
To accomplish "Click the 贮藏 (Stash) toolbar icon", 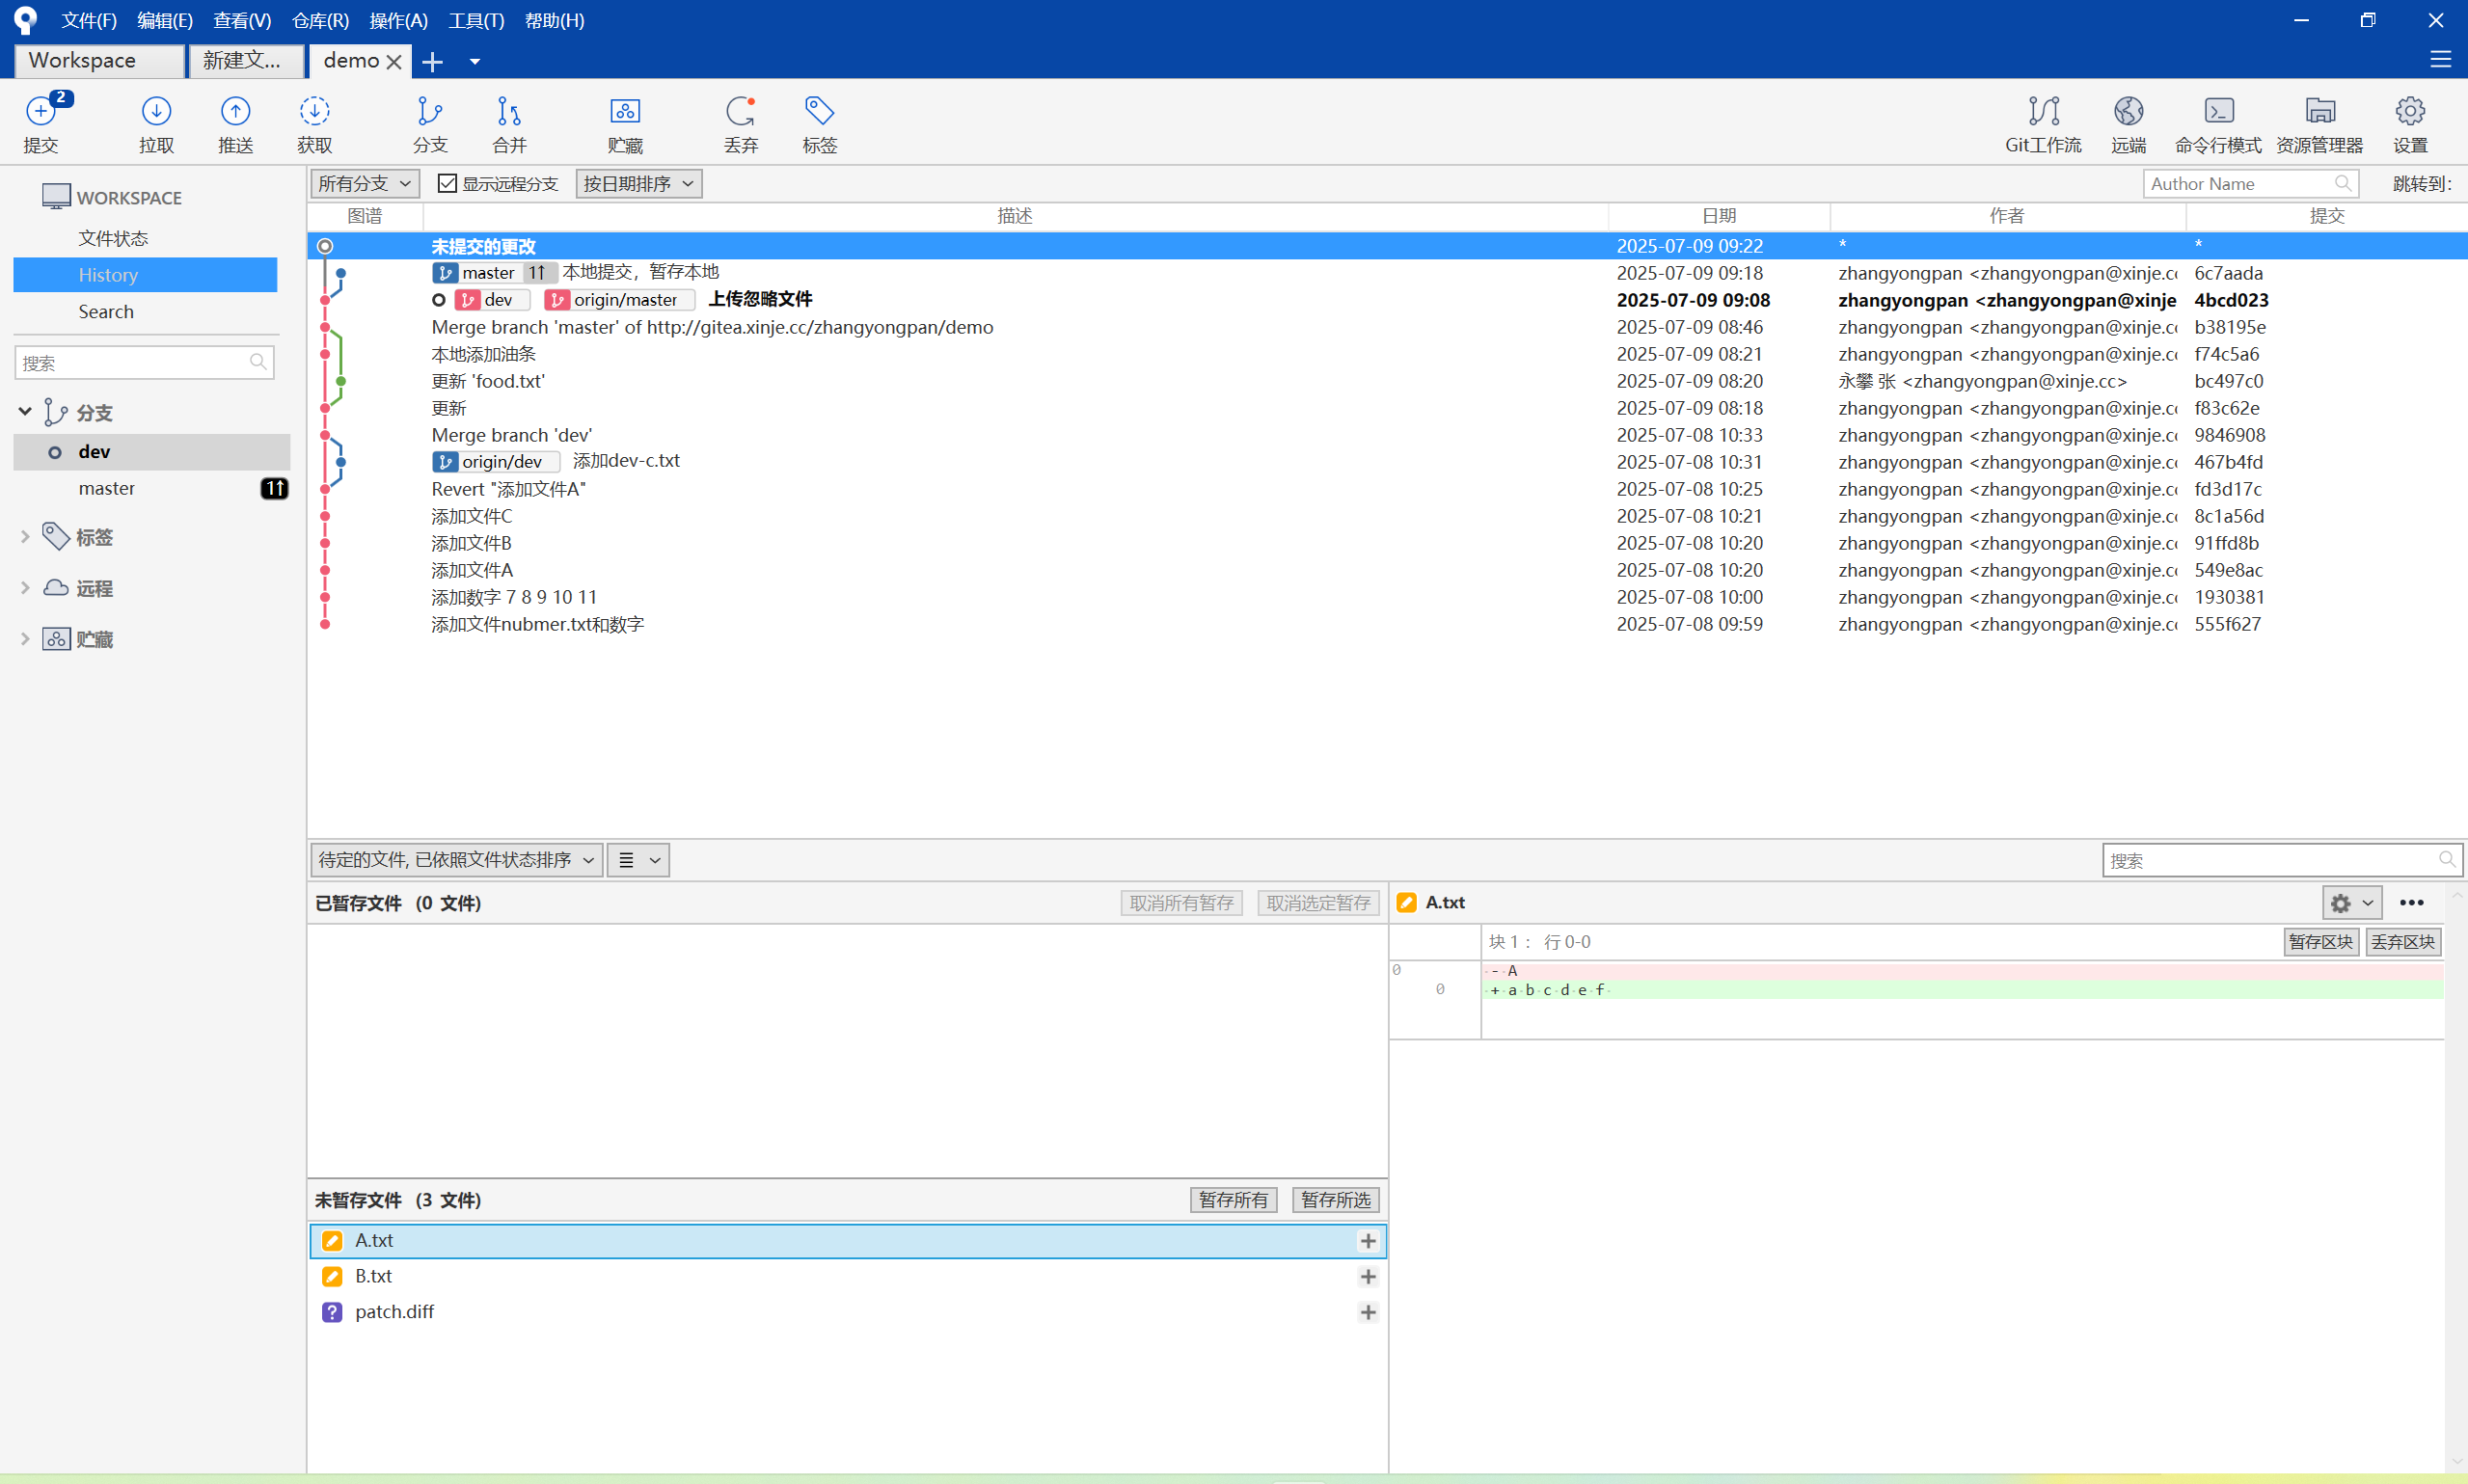I will pos(625,122).
